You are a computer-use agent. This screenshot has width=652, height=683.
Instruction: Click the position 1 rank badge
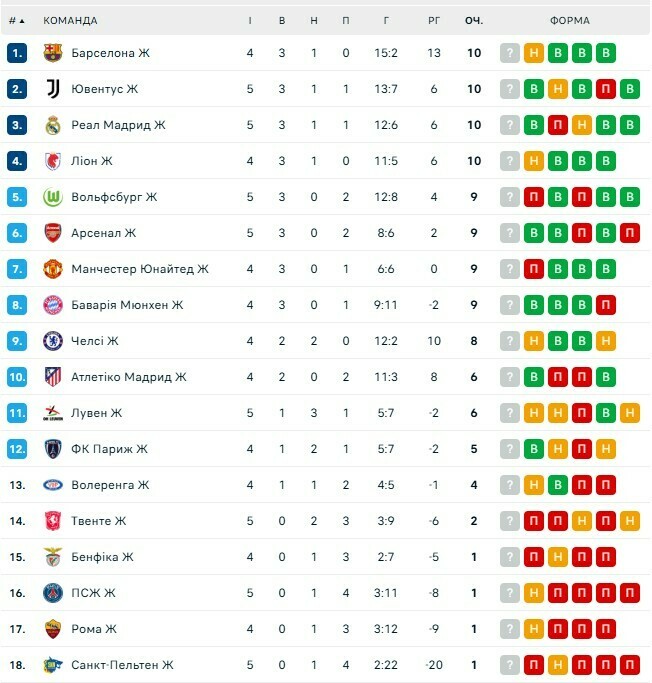17,53
